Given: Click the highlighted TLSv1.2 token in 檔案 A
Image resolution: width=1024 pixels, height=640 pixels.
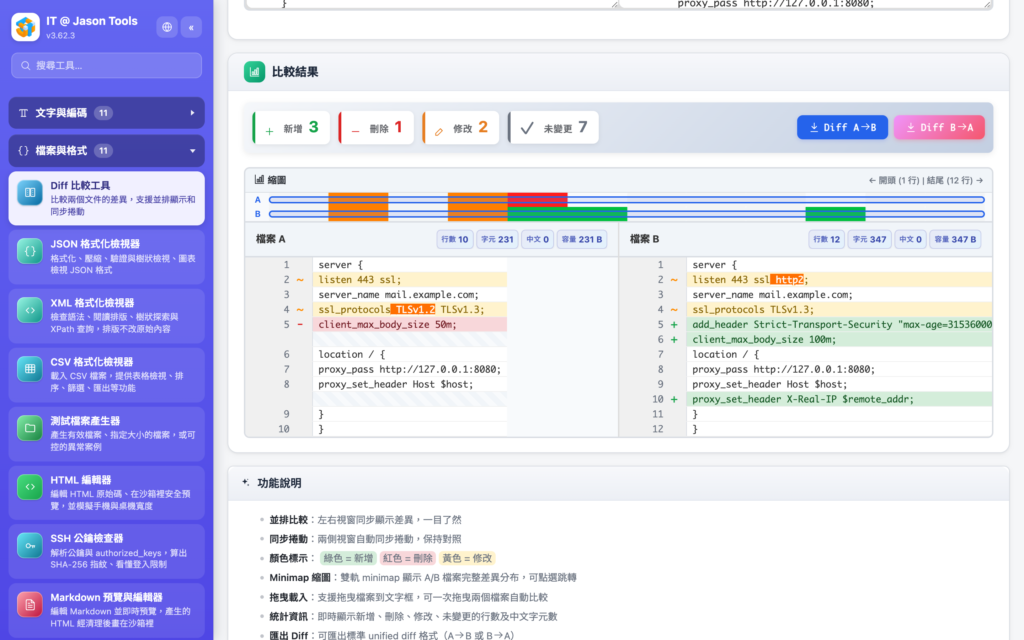Looking at the screenshot, I should click(413, 310).
